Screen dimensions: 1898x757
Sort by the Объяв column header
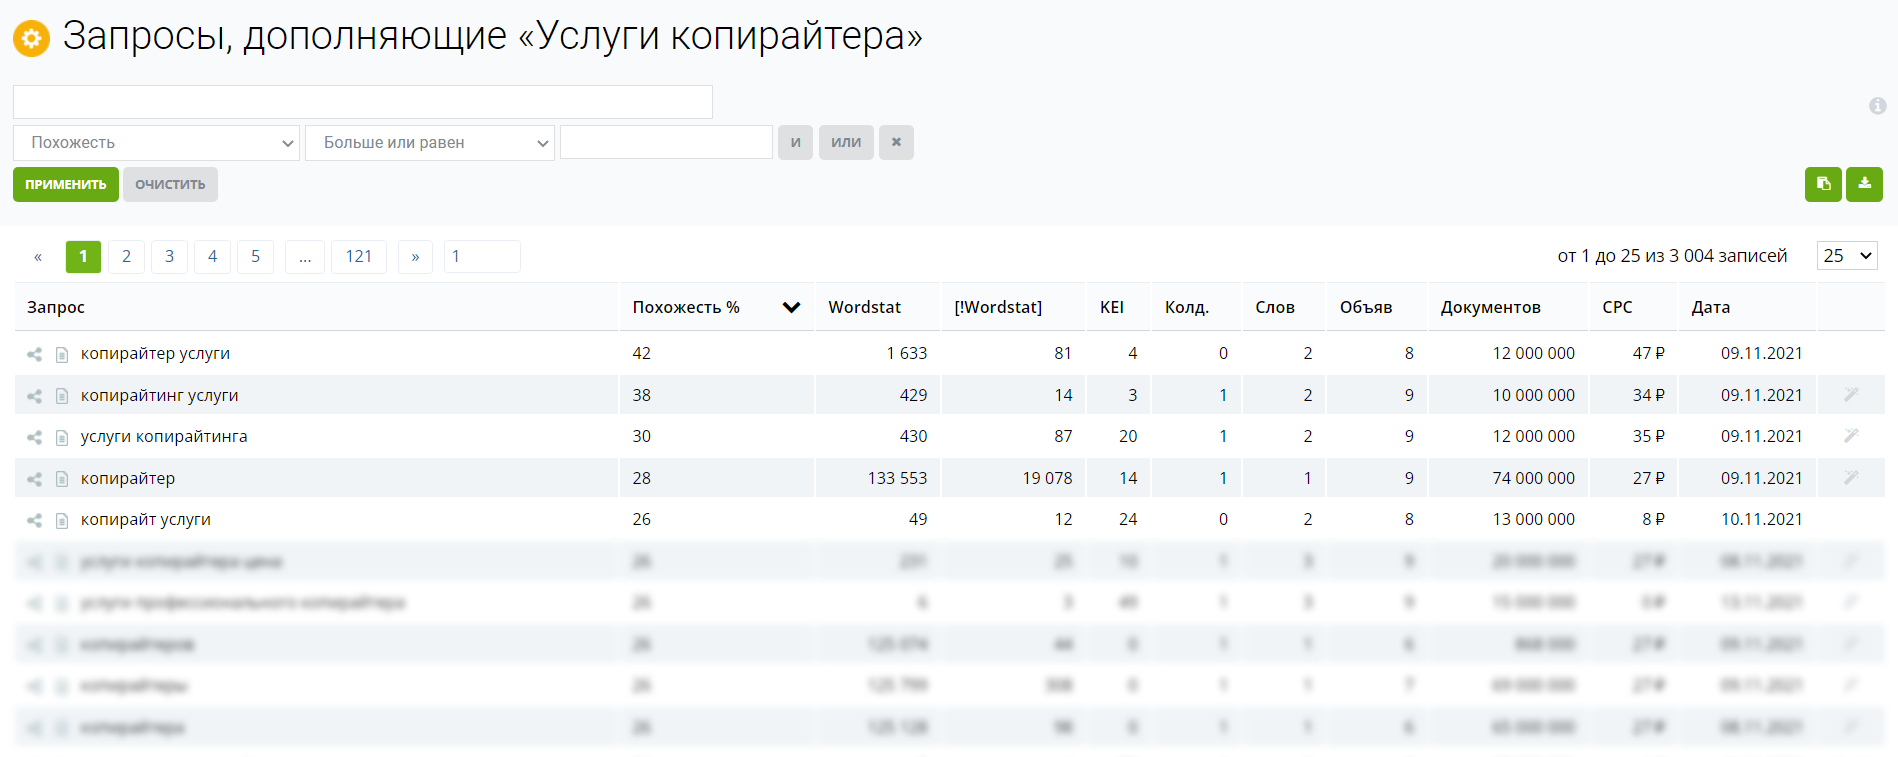pyautogui.click(x=1366, y=307)
